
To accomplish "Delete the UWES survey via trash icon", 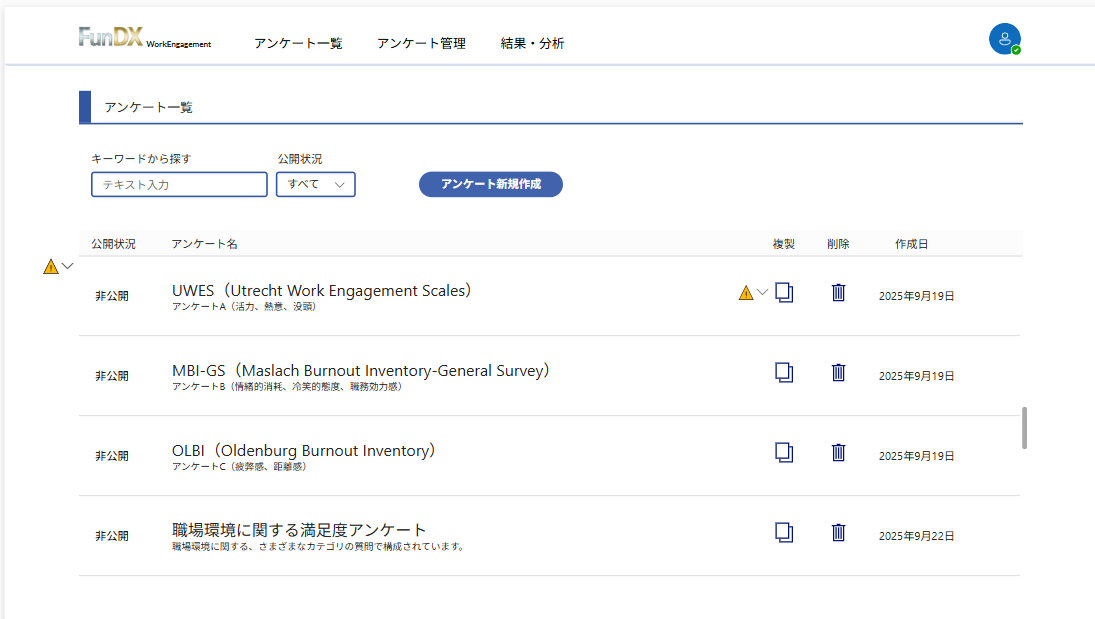I will click(838, 292).
